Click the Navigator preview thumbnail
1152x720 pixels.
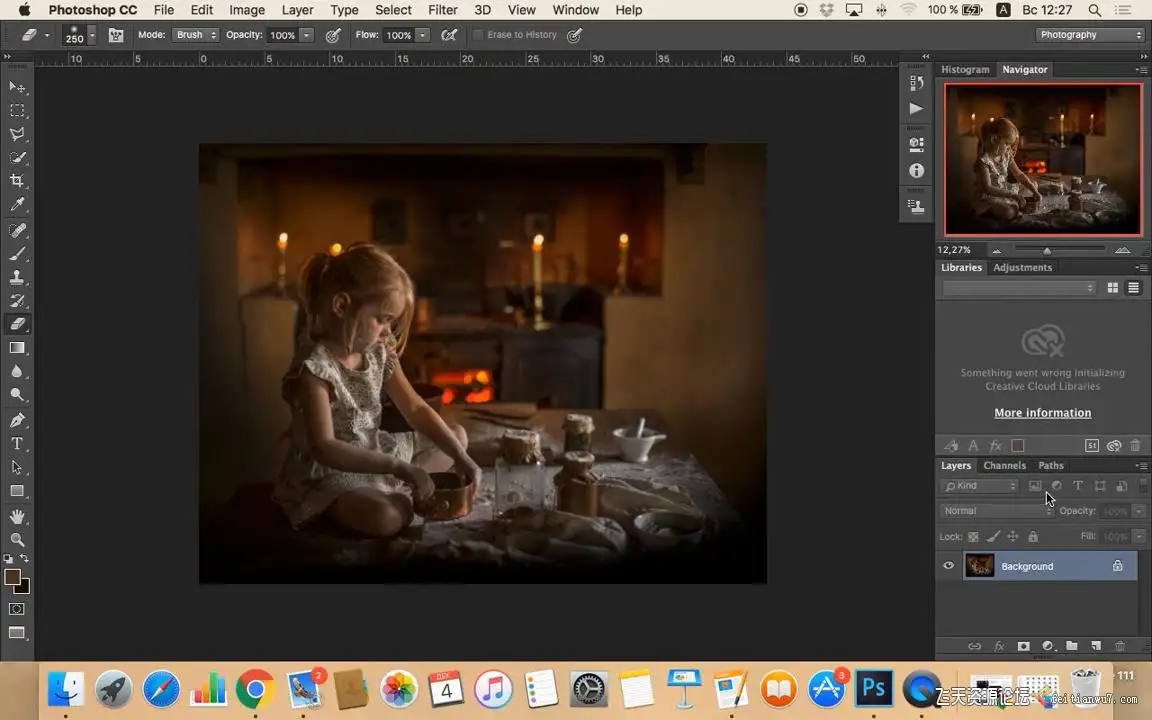(1042, 159)
